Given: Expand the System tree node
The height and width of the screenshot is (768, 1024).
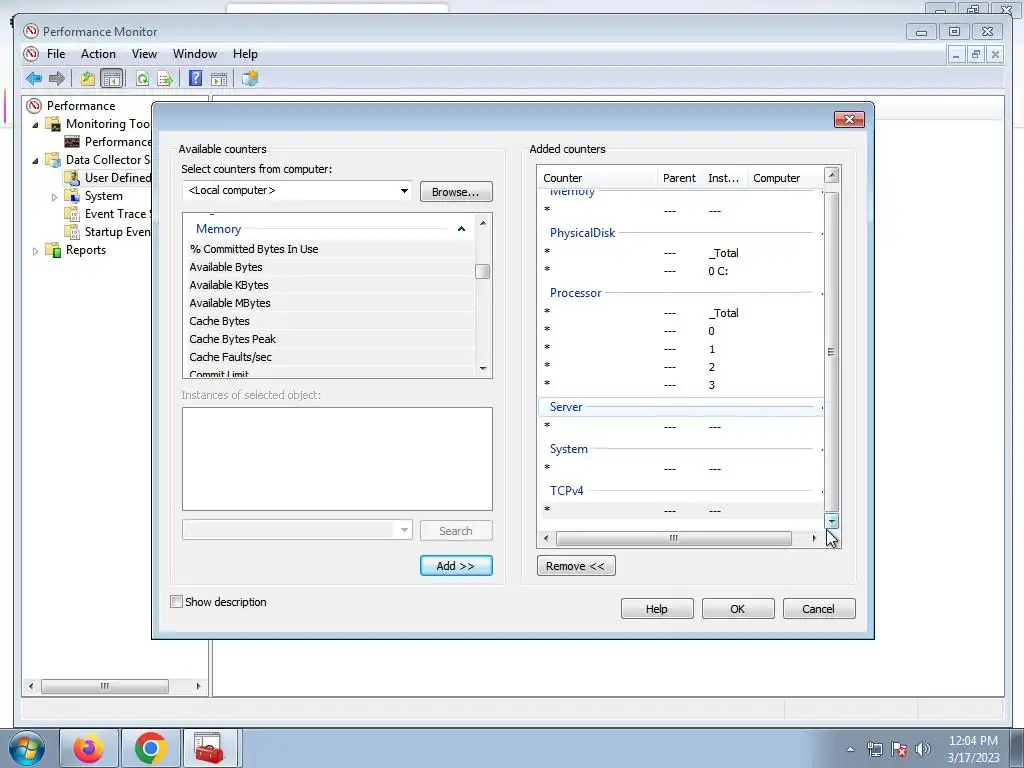Looking at the screenshot, I should [x=54, y=197].
